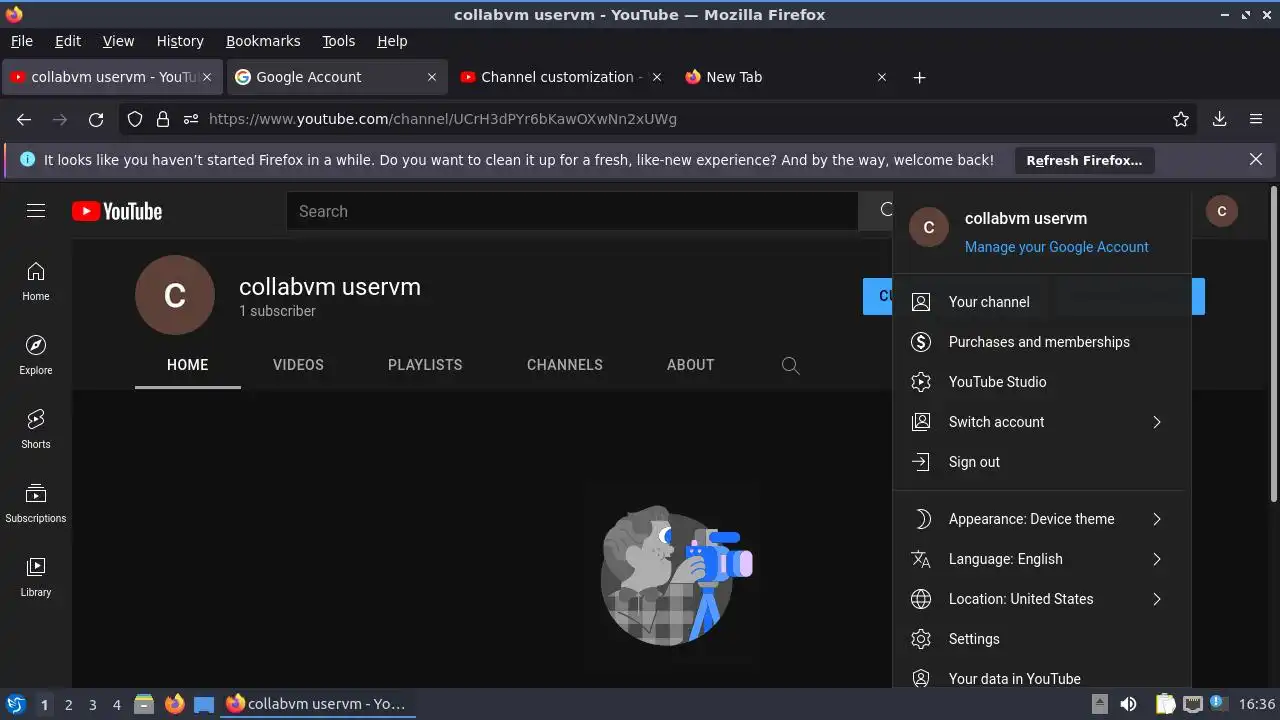Expand the Switch account submenu
This screenshot has height=720, width=1280.
[1041, 422]
